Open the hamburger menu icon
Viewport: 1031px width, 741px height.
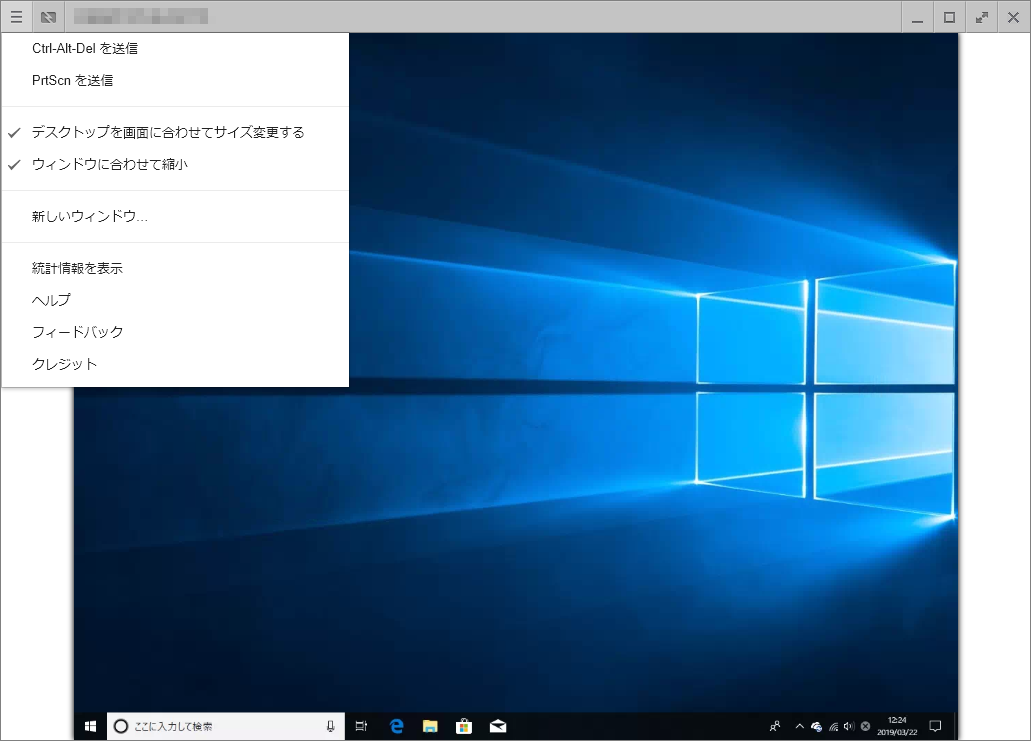pos(16,17)
